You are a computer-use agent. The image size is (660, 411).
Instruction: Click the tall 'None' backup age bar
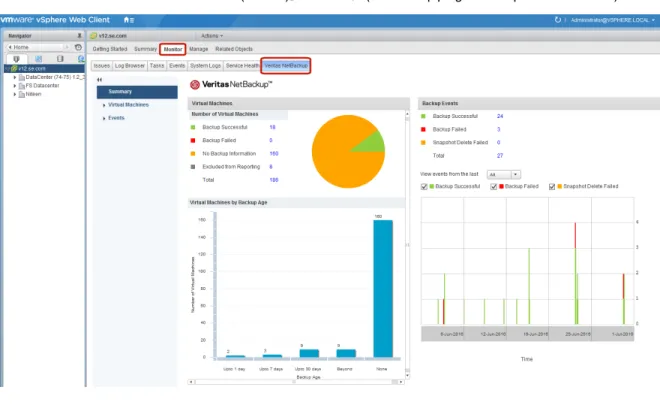383,288
